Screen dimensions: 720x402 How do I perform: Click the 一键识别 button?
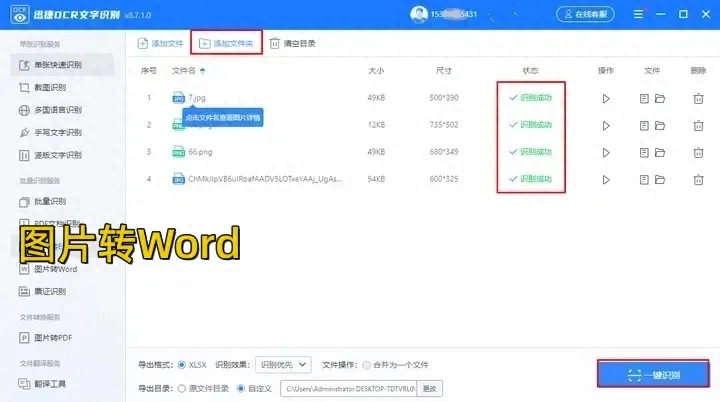653,375
